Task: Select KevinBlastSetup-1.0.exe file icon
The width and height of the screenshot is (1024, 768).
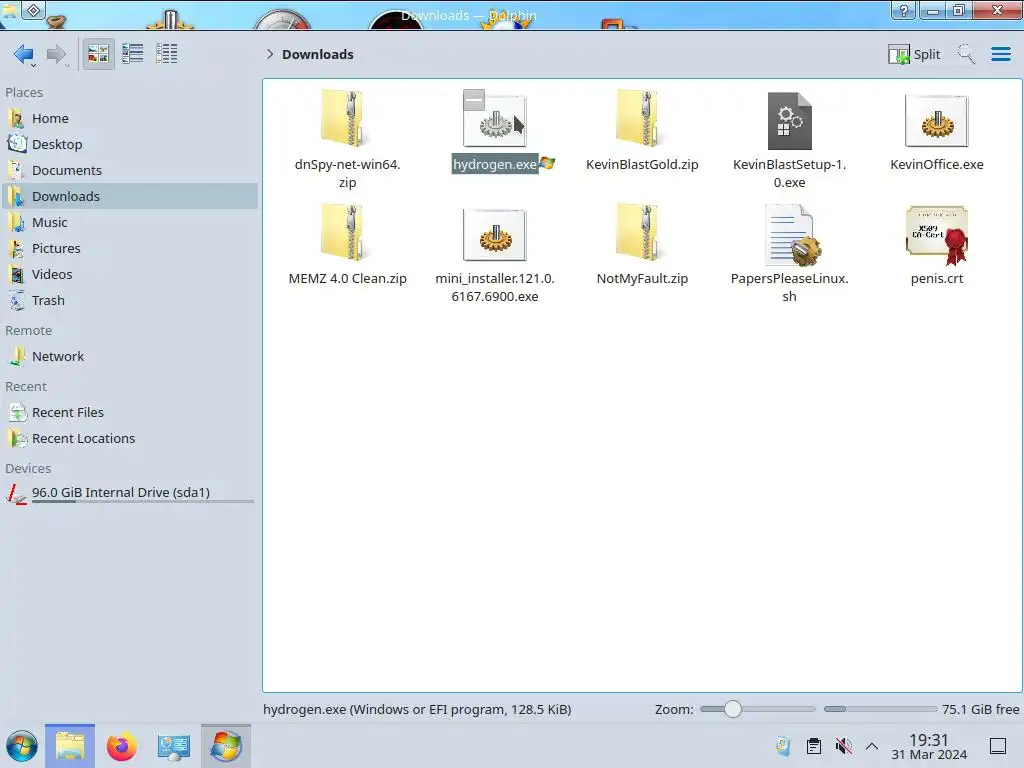Action: click(x=790, y=121)
